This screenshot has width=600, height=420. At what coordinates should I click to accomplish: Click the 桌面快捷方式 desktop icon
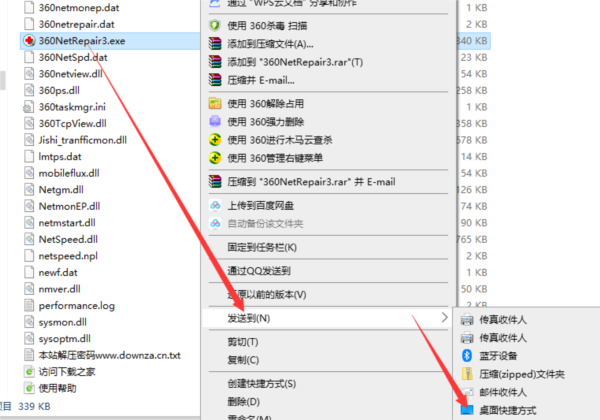tap(467, 410)
